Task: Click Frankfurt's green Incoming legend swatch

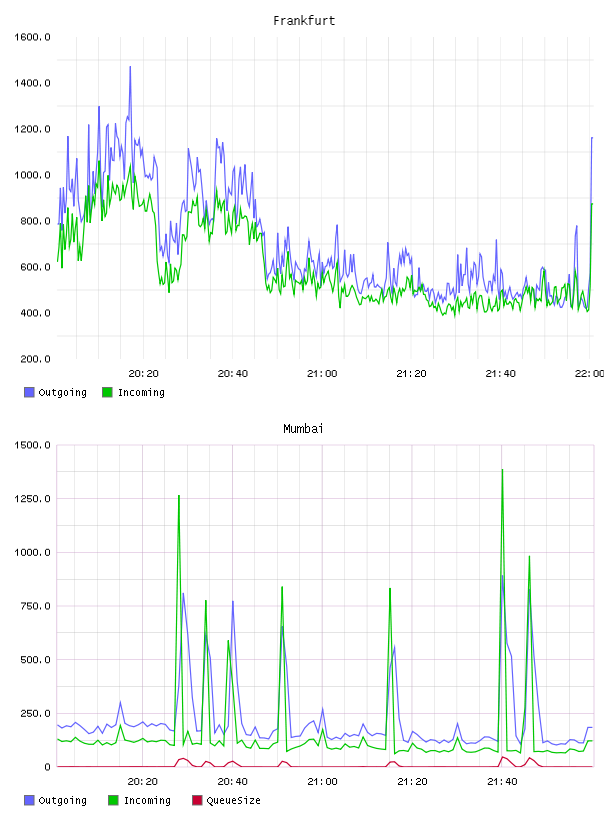Action: point(107,392)
